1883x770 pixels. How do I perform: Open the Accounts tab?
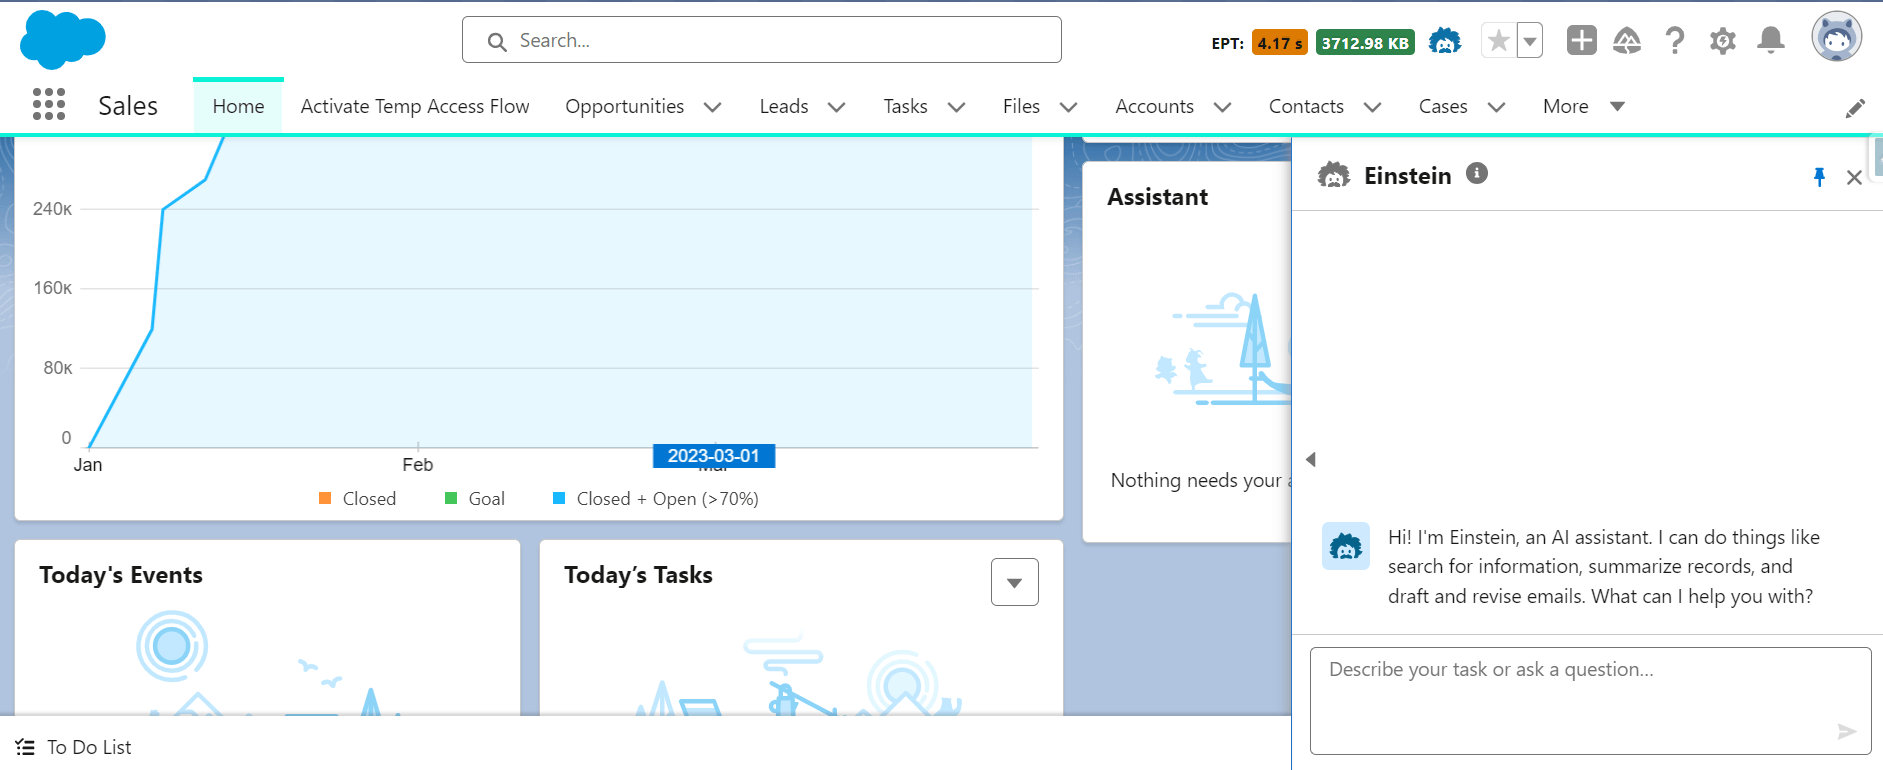[x=1154, y=106]
